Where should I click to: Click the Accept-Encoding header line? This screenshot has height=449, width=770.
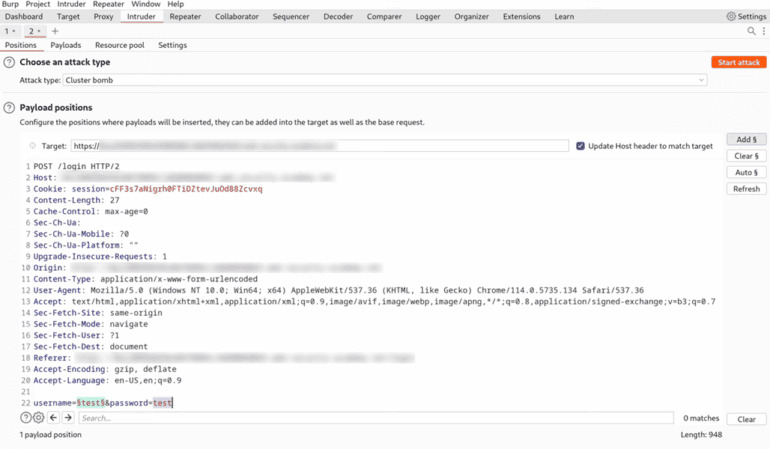tap(105, 369)
